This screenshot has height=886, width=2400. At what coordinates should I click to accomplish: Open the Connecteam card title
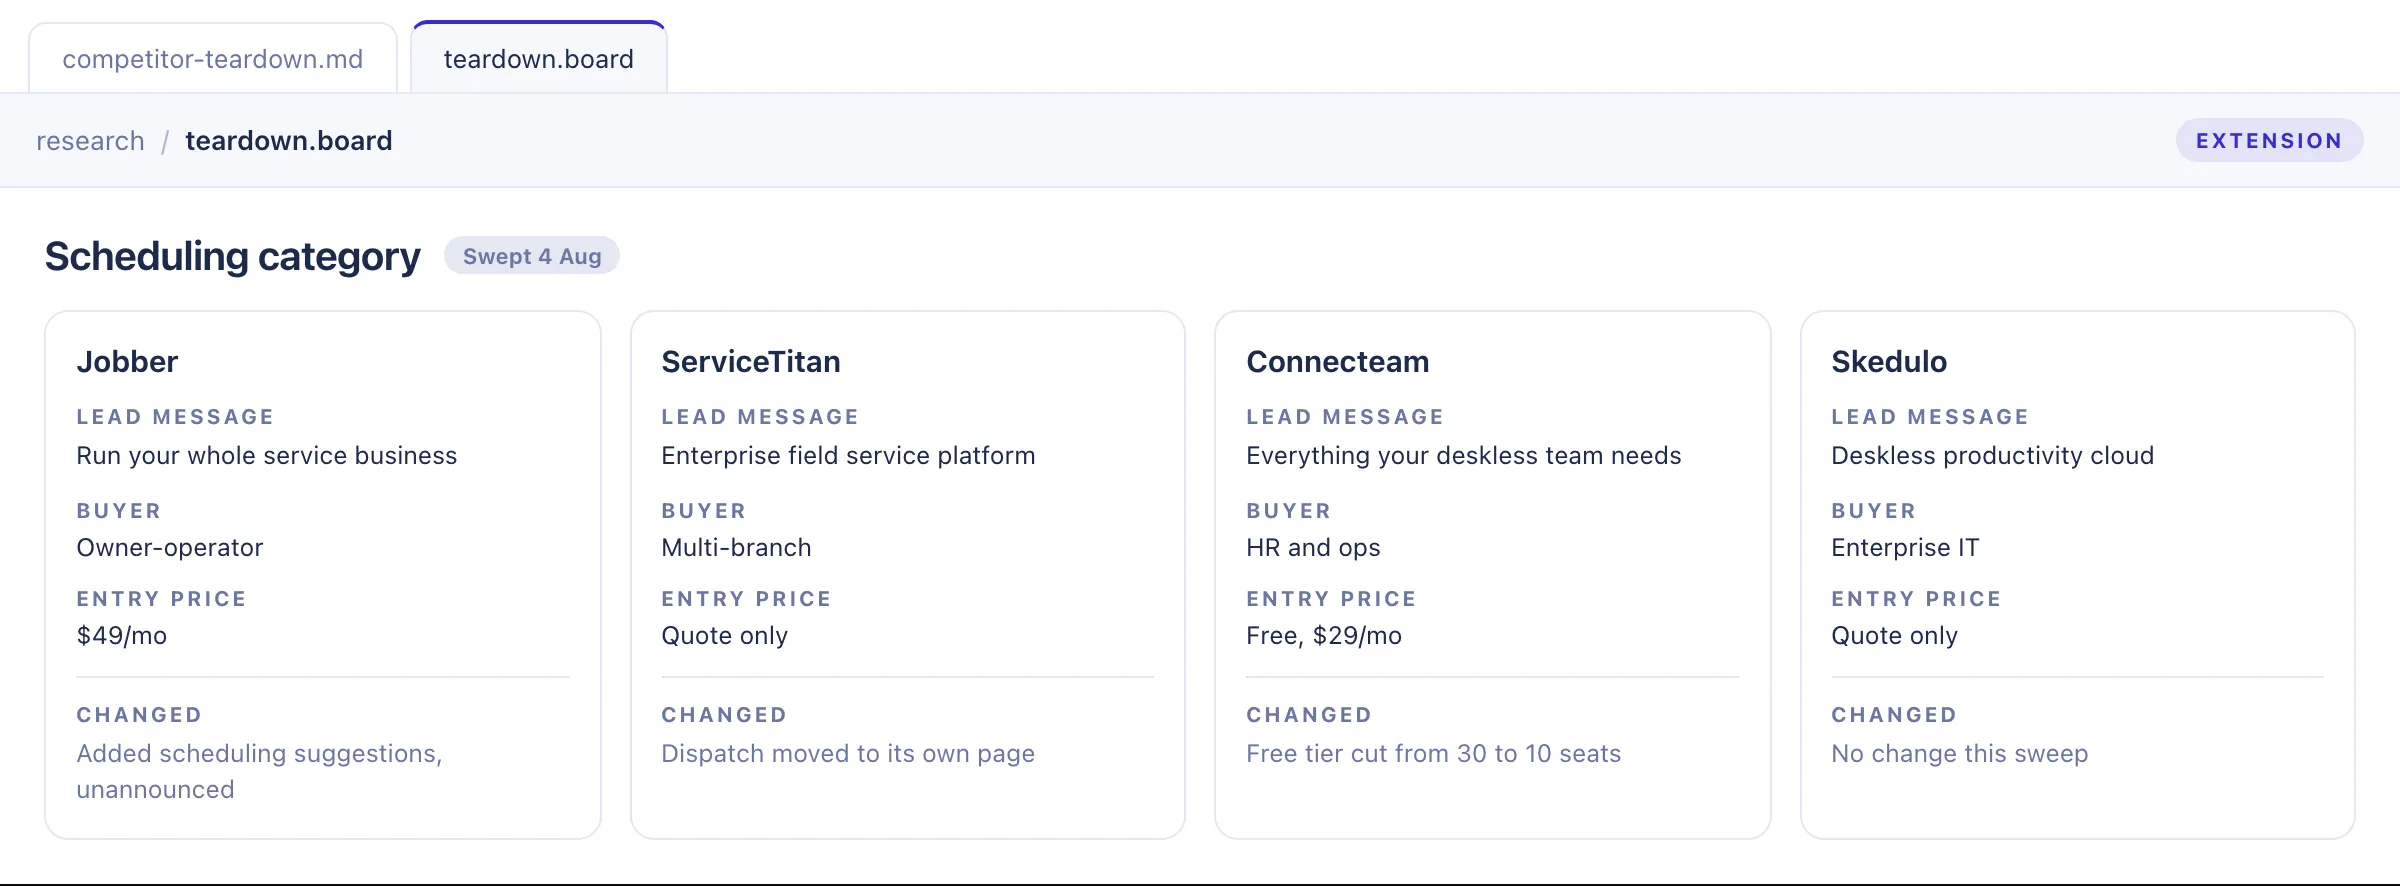[x=1338, y=362]
